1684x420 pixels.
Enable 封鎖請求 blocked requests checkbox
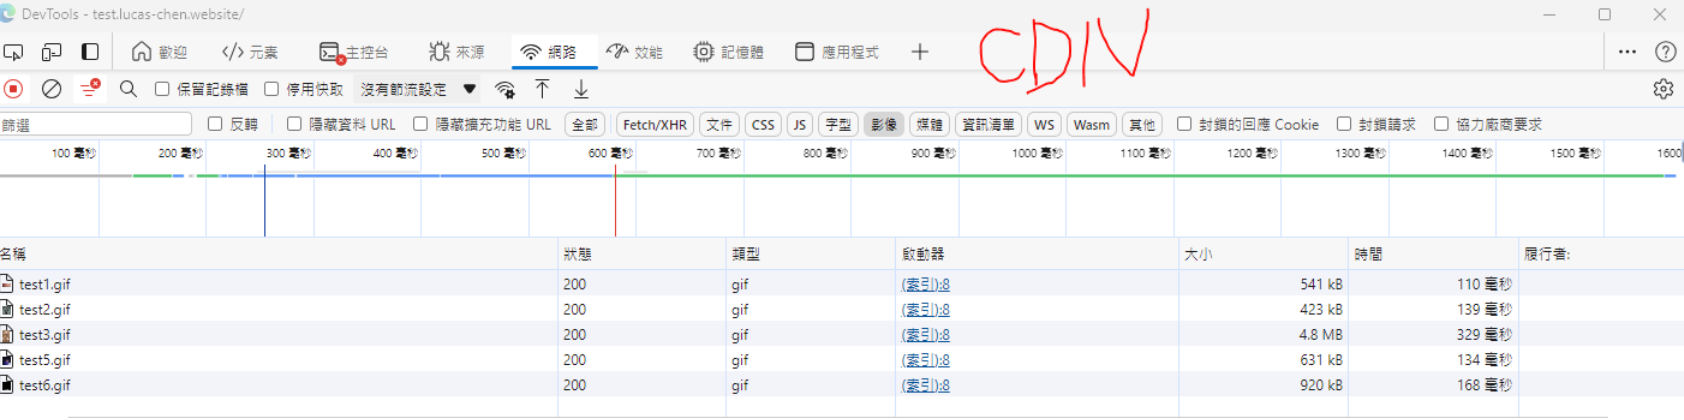tap(1344, 124)
